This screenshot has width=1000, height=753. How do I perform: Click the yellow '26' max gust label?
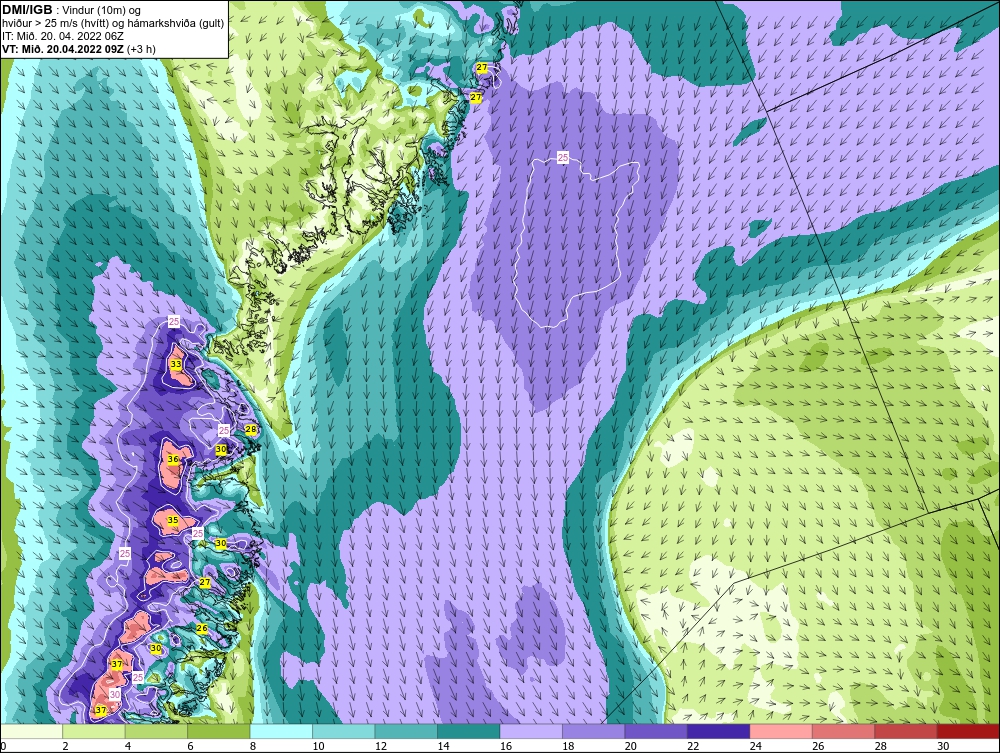pyautogui.click(x=202, y=628)
